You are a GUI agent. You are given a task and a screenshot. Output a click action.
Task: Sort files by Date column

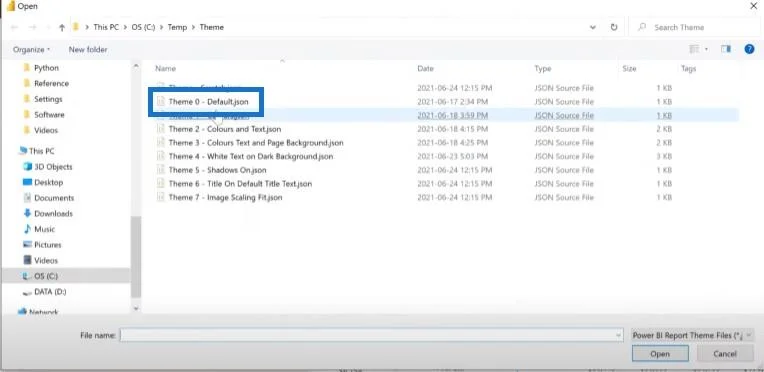point(425,69)
